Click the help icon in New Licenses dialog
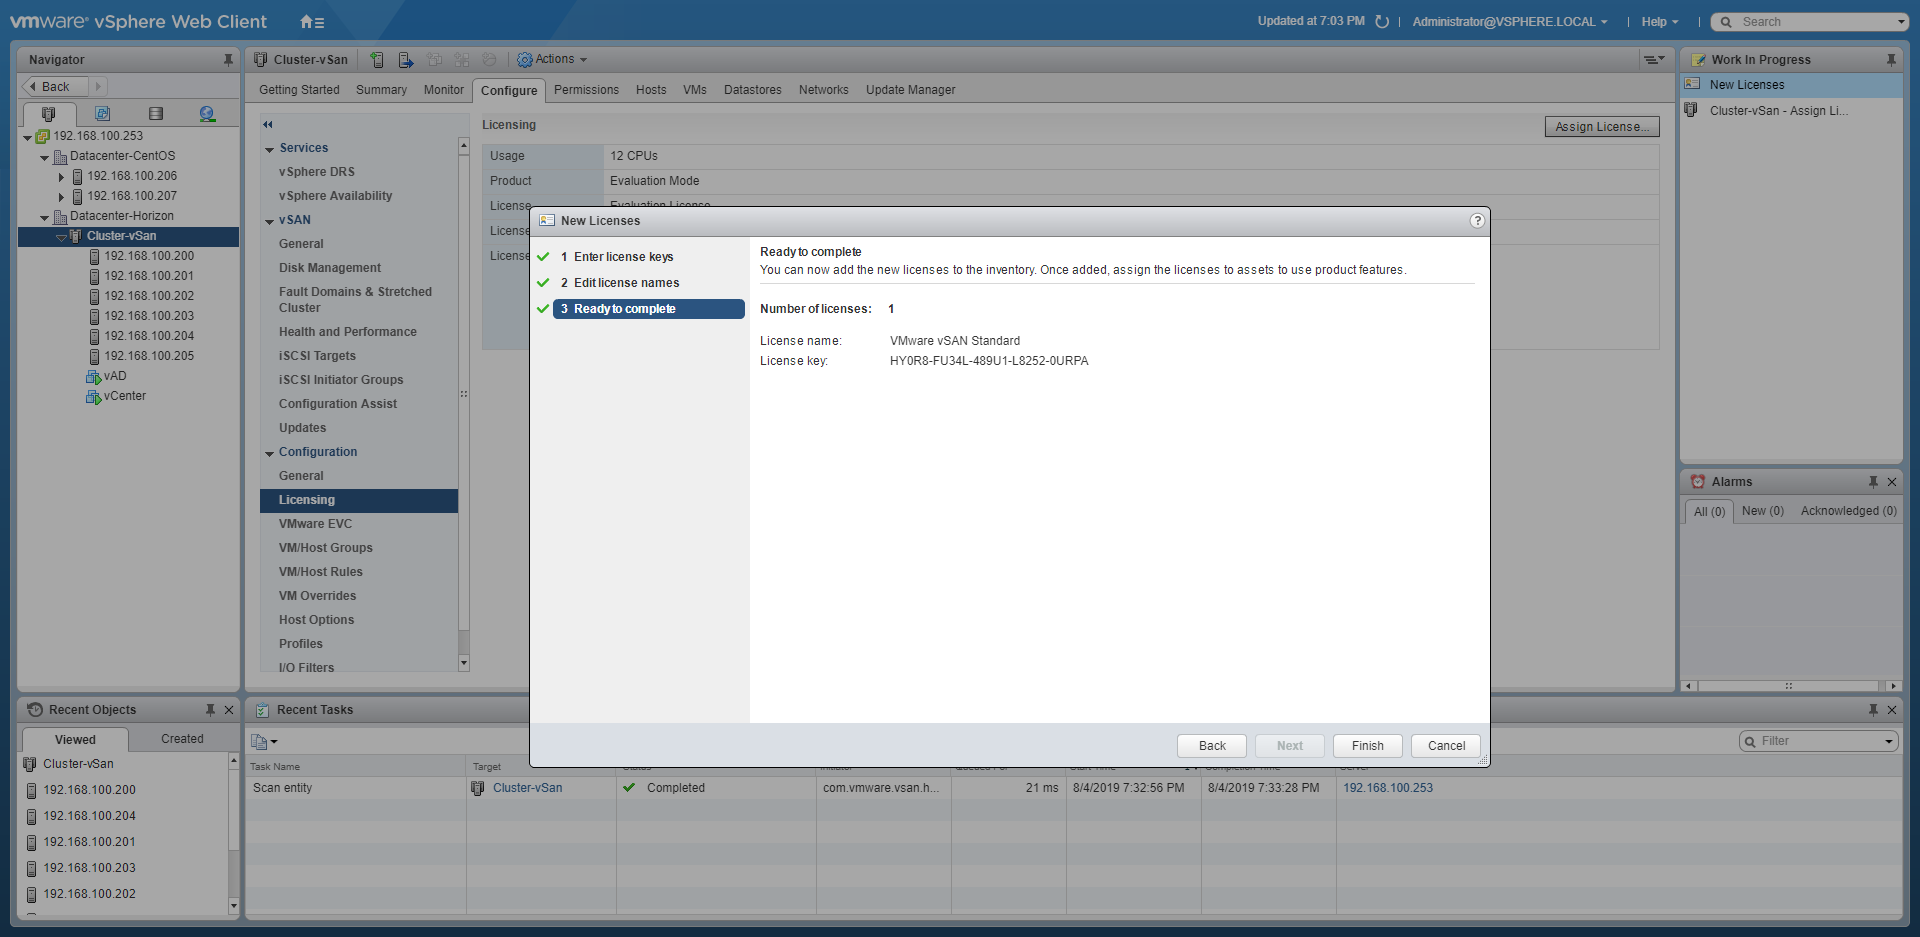This screenshot has width=1920, height=937. (1477, 221)
